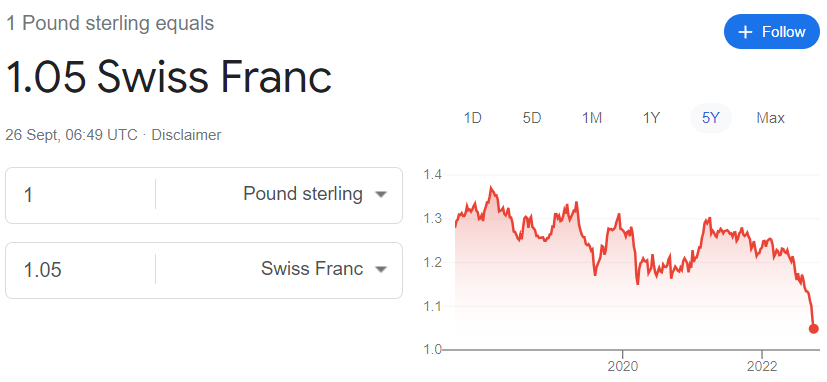Switch chart to 1M range

[x=592, y=118]
